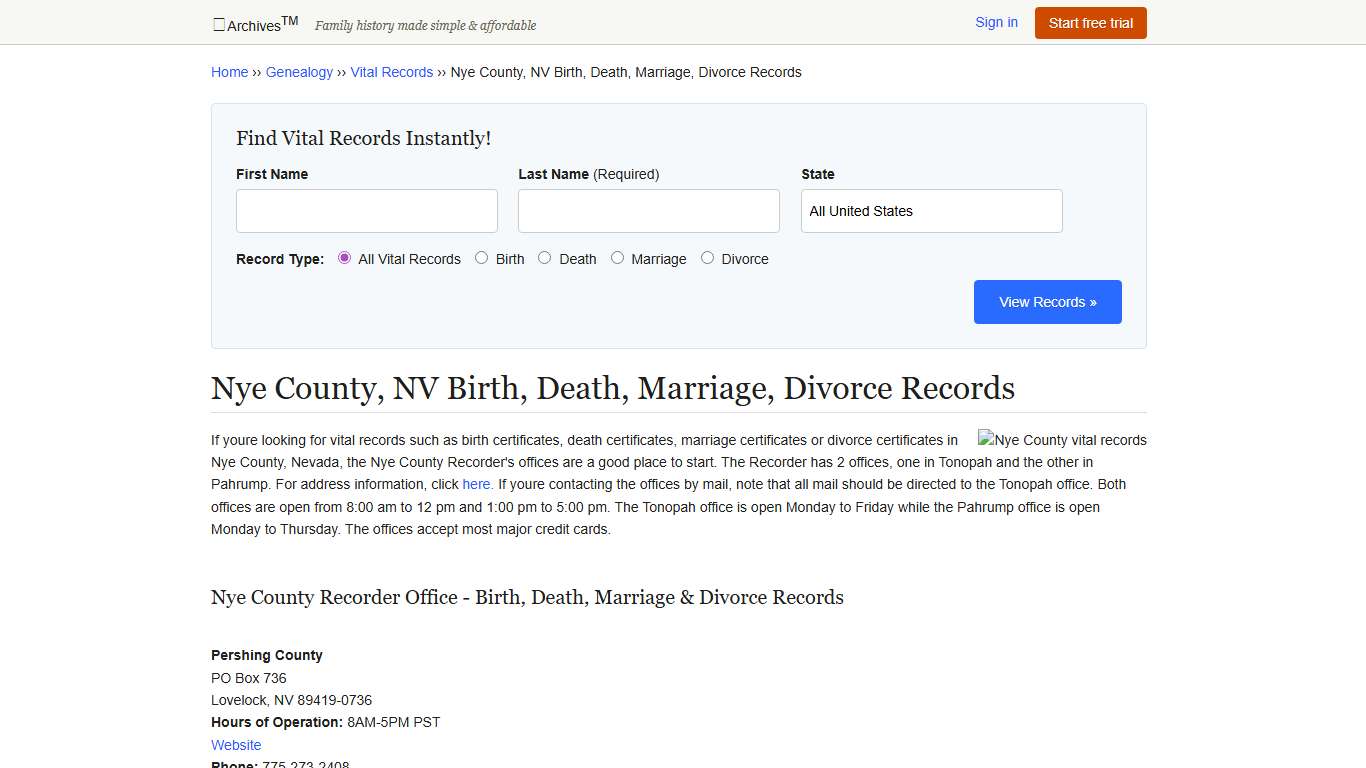
Task: Open the Pershing County Website link
Action: coord(235,744)
